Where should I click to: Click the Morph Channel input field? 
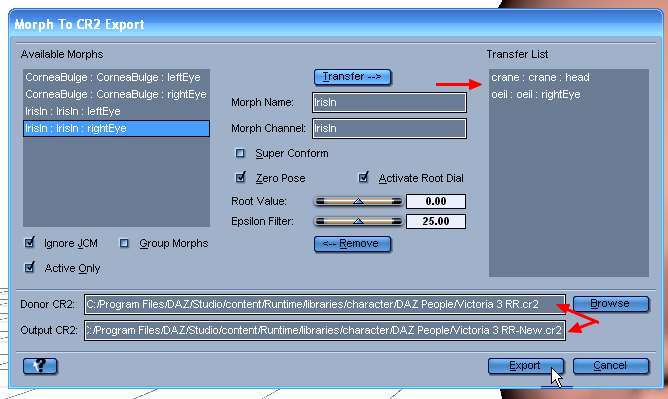(389, 128)
